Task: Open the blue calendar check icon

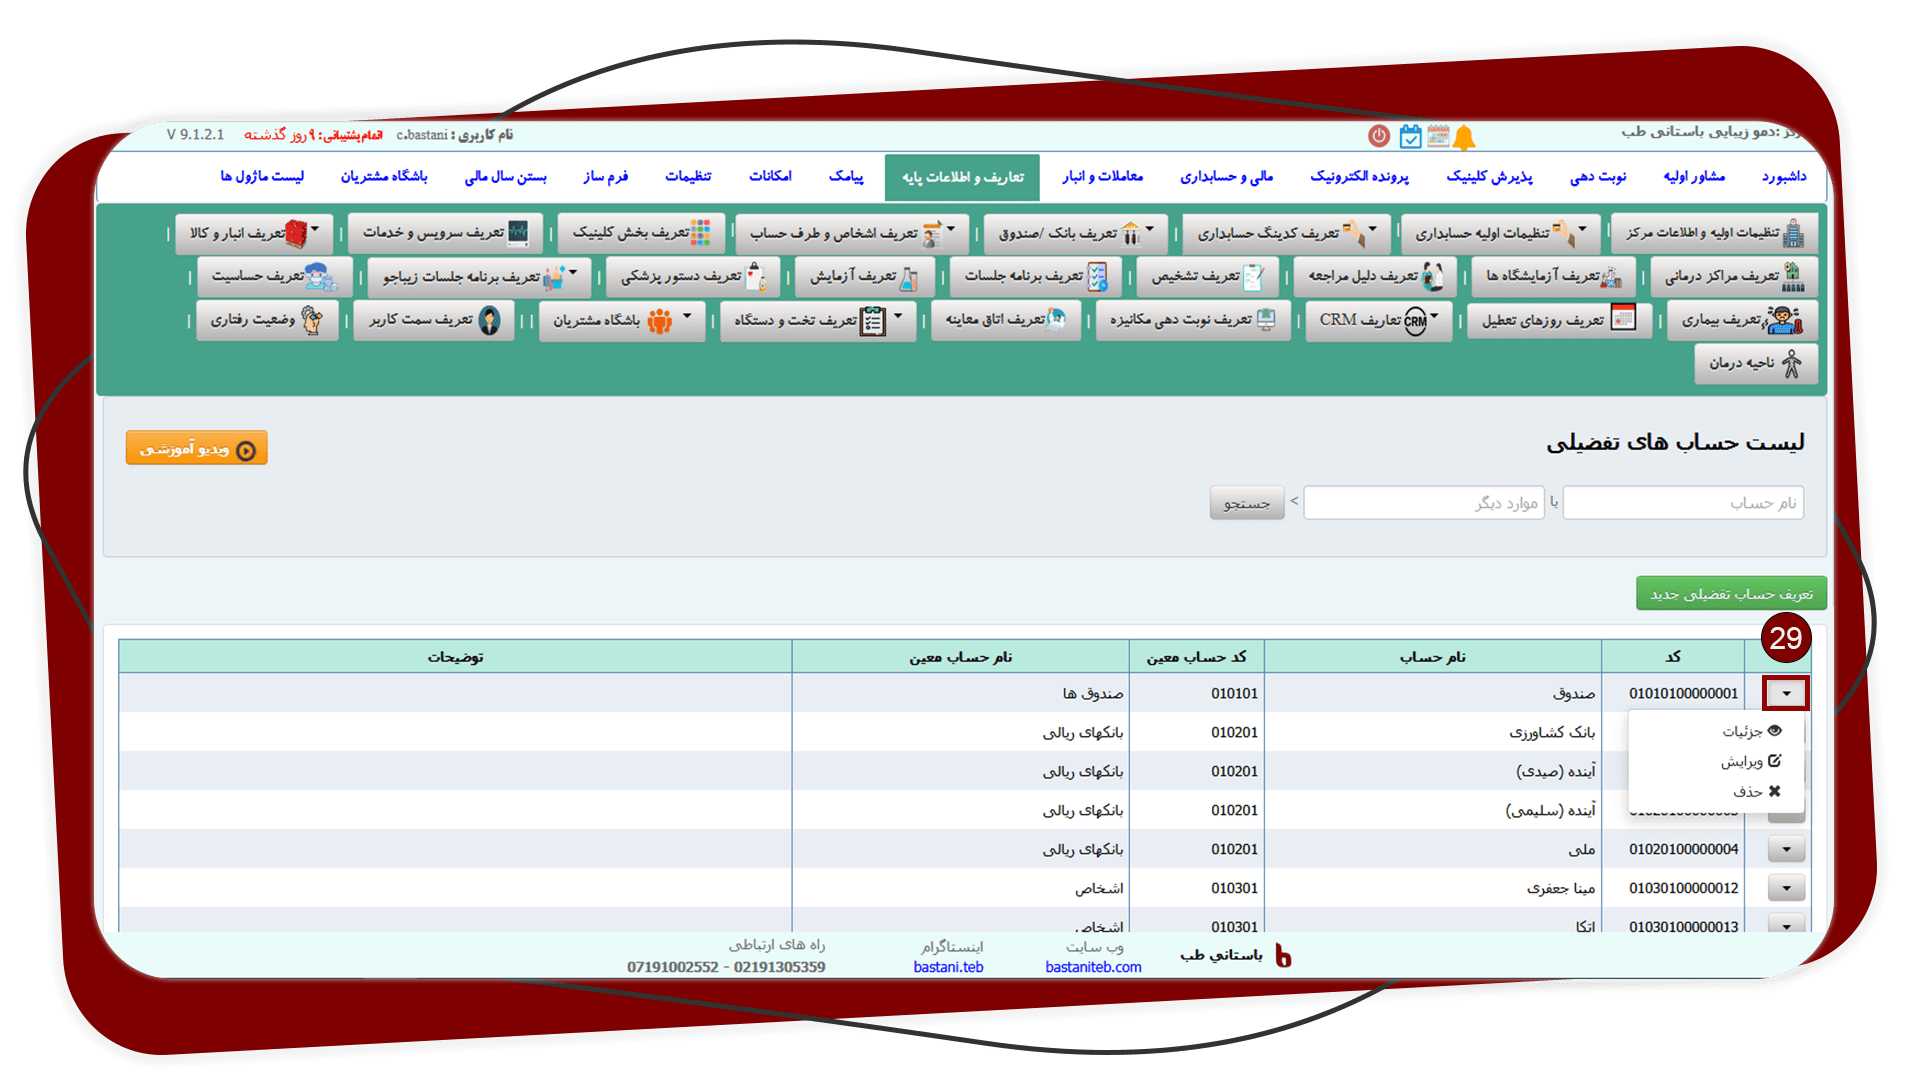Action: [x=1410, y=136]
